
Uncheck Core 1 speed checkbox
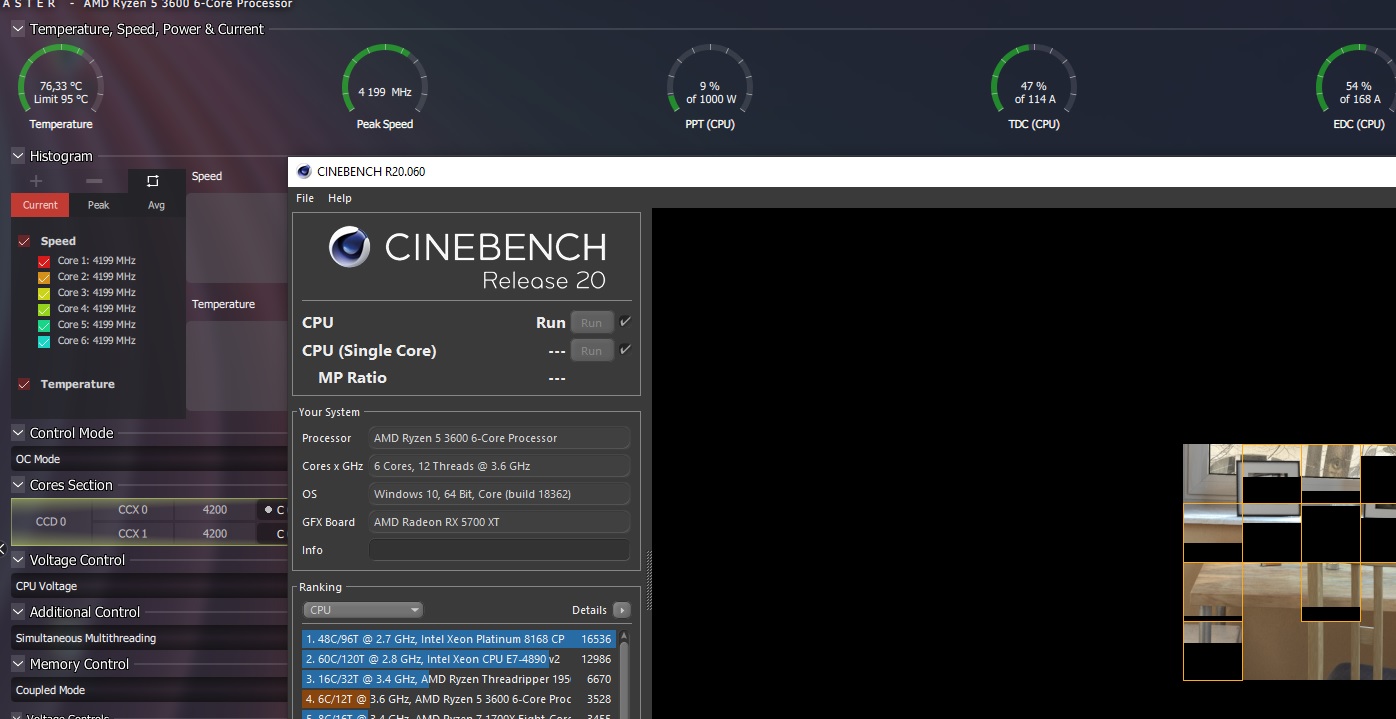44,261
